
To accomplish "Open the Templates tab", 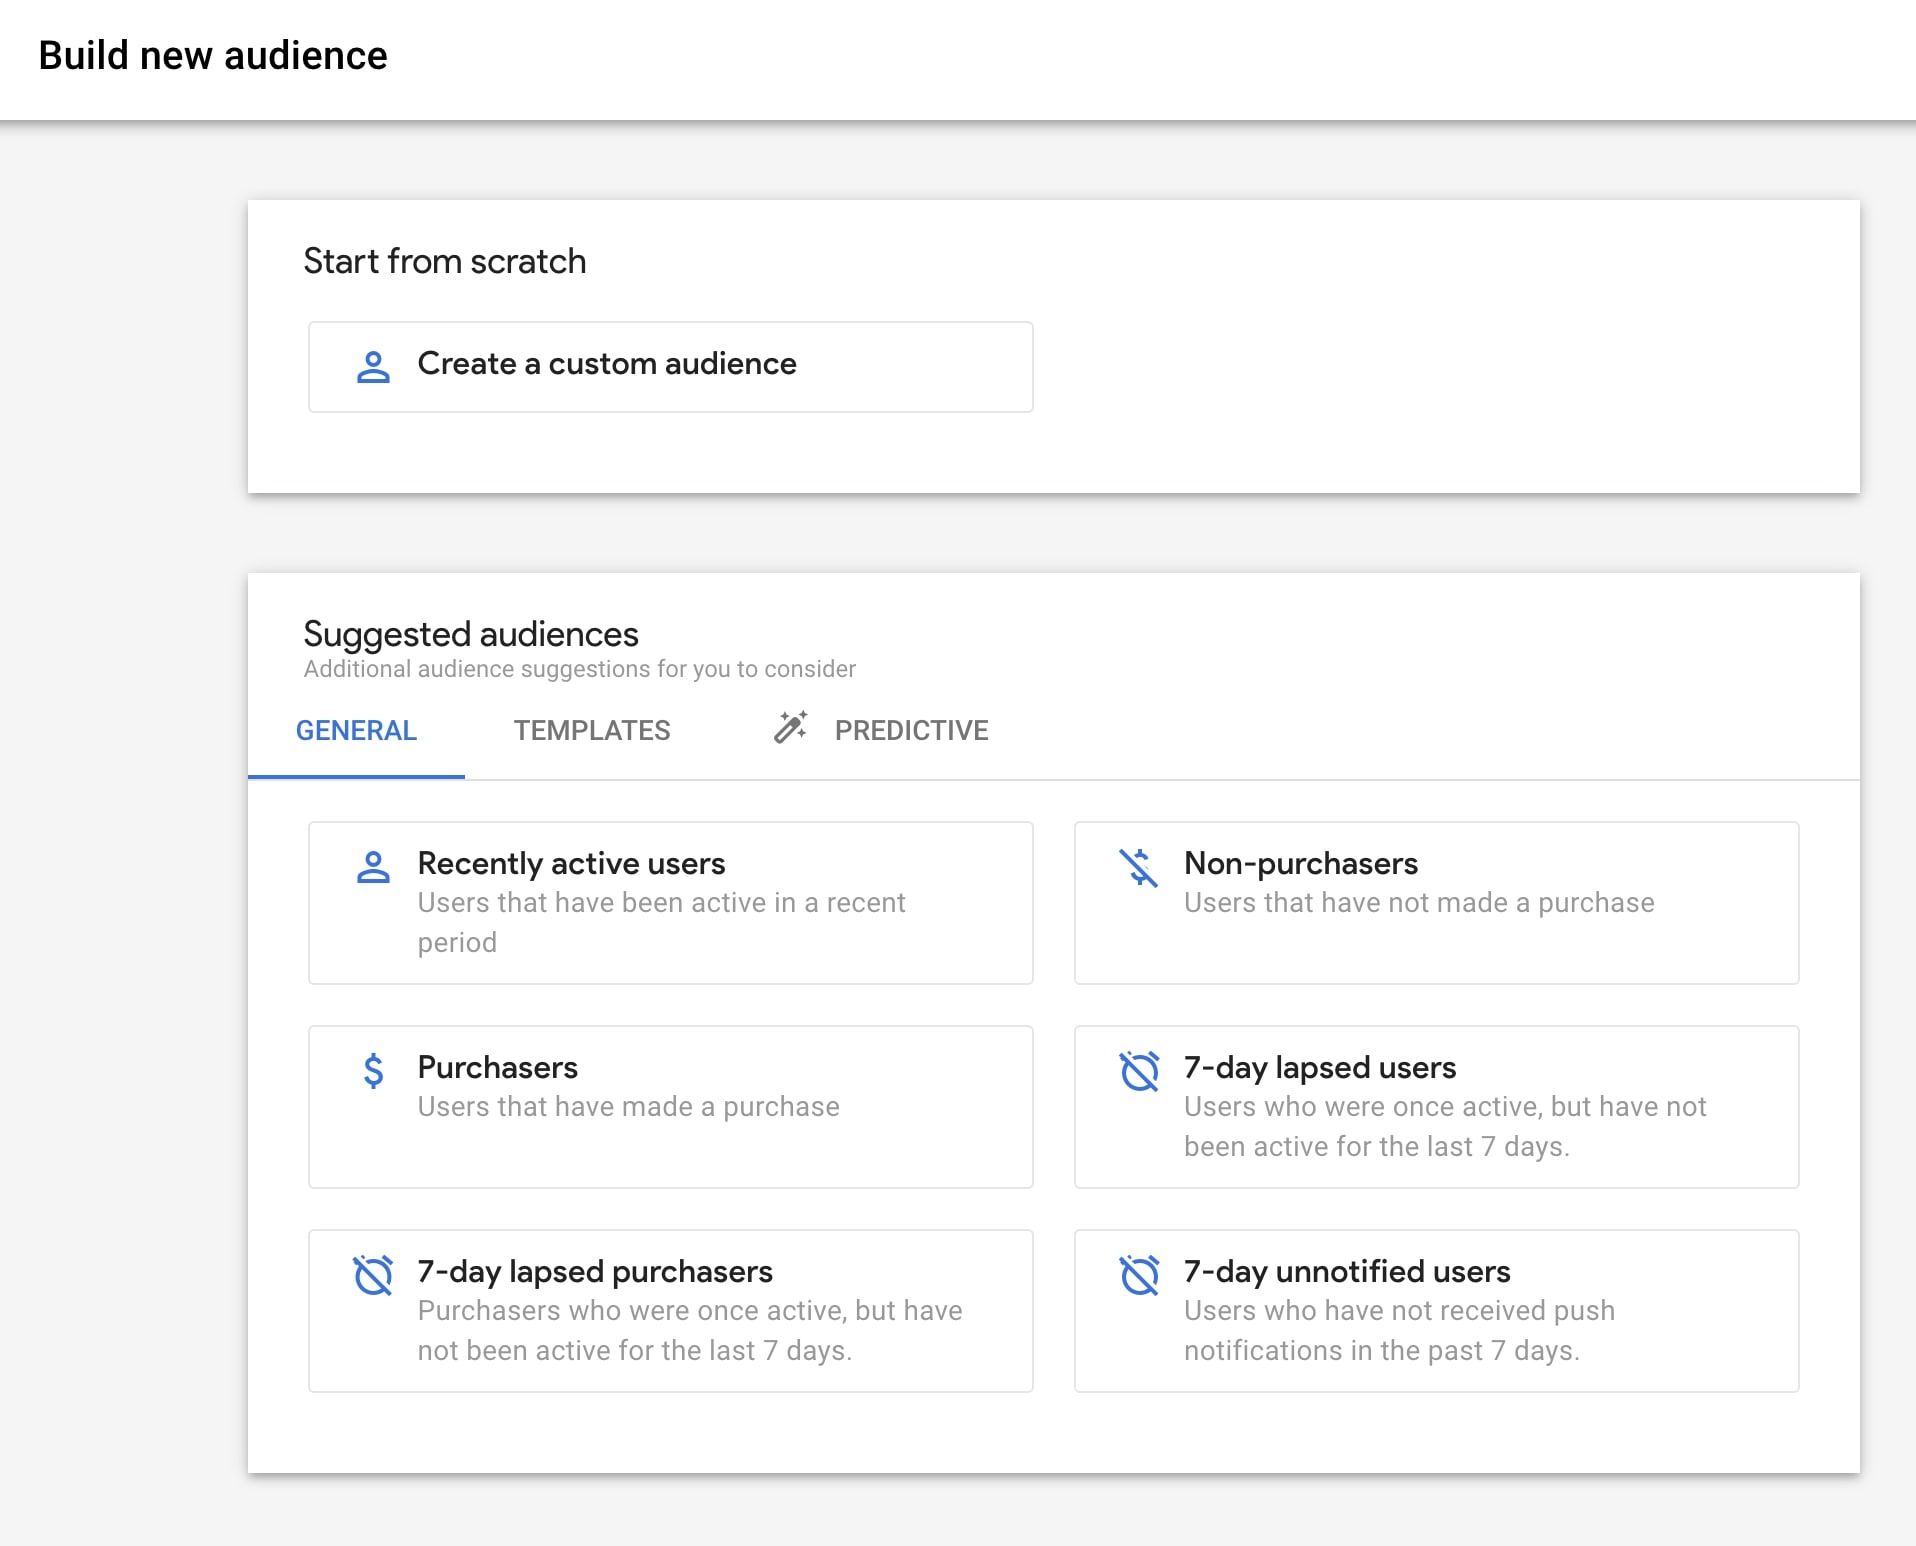I will [x=592, y=730].
